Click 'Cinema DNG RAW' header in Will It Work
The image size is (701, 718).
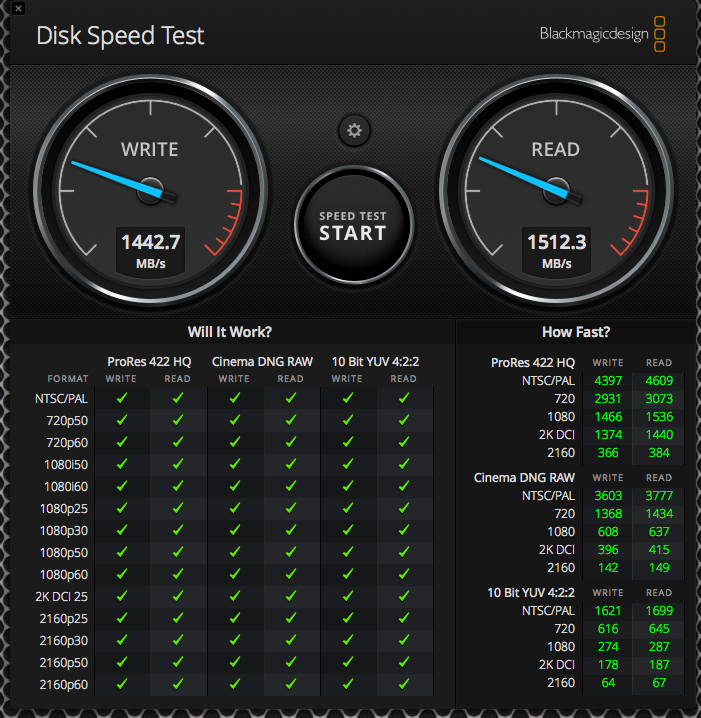(262, 362)
